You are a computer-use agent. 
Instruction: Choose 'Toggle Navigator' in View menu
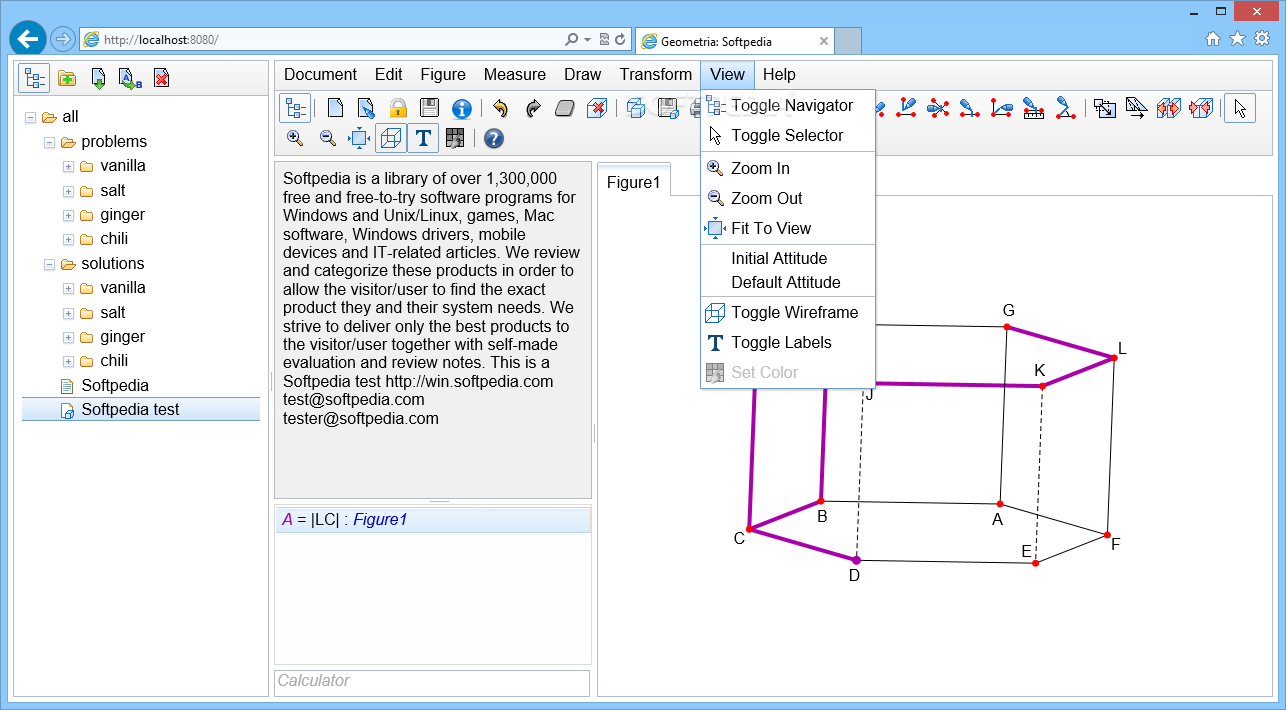pos(788,105)
